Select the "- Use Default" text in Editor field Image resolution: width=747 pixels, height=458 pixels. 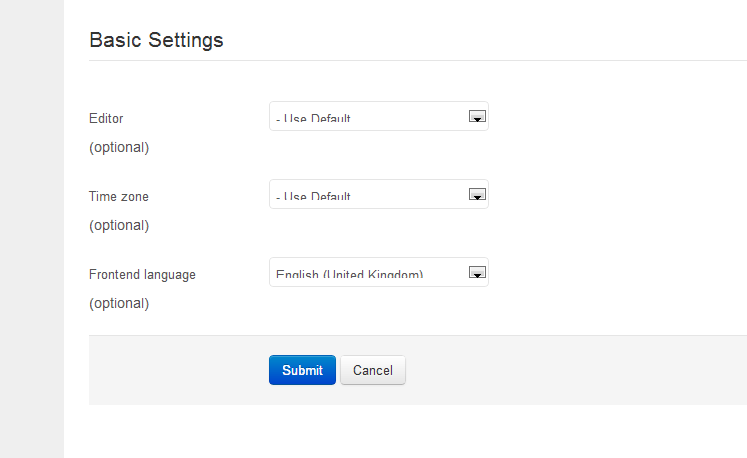(314, 119)
